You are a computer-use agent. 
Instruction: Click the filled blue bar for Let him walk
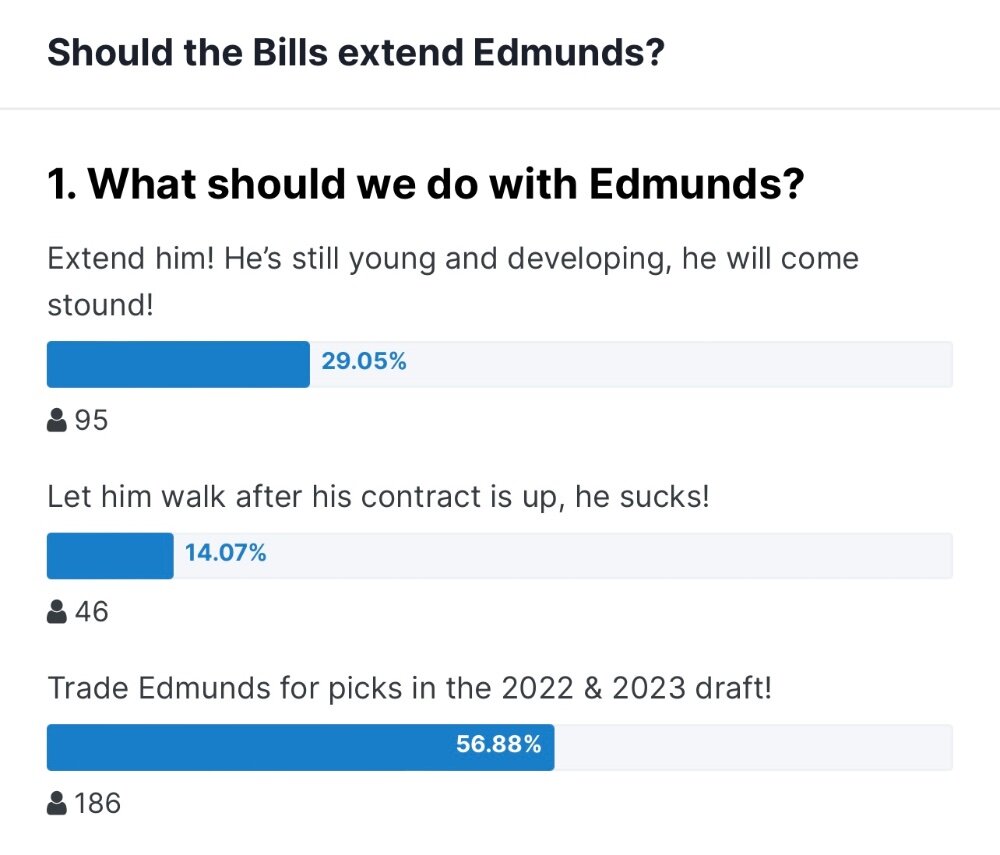[x=110, y=556]
